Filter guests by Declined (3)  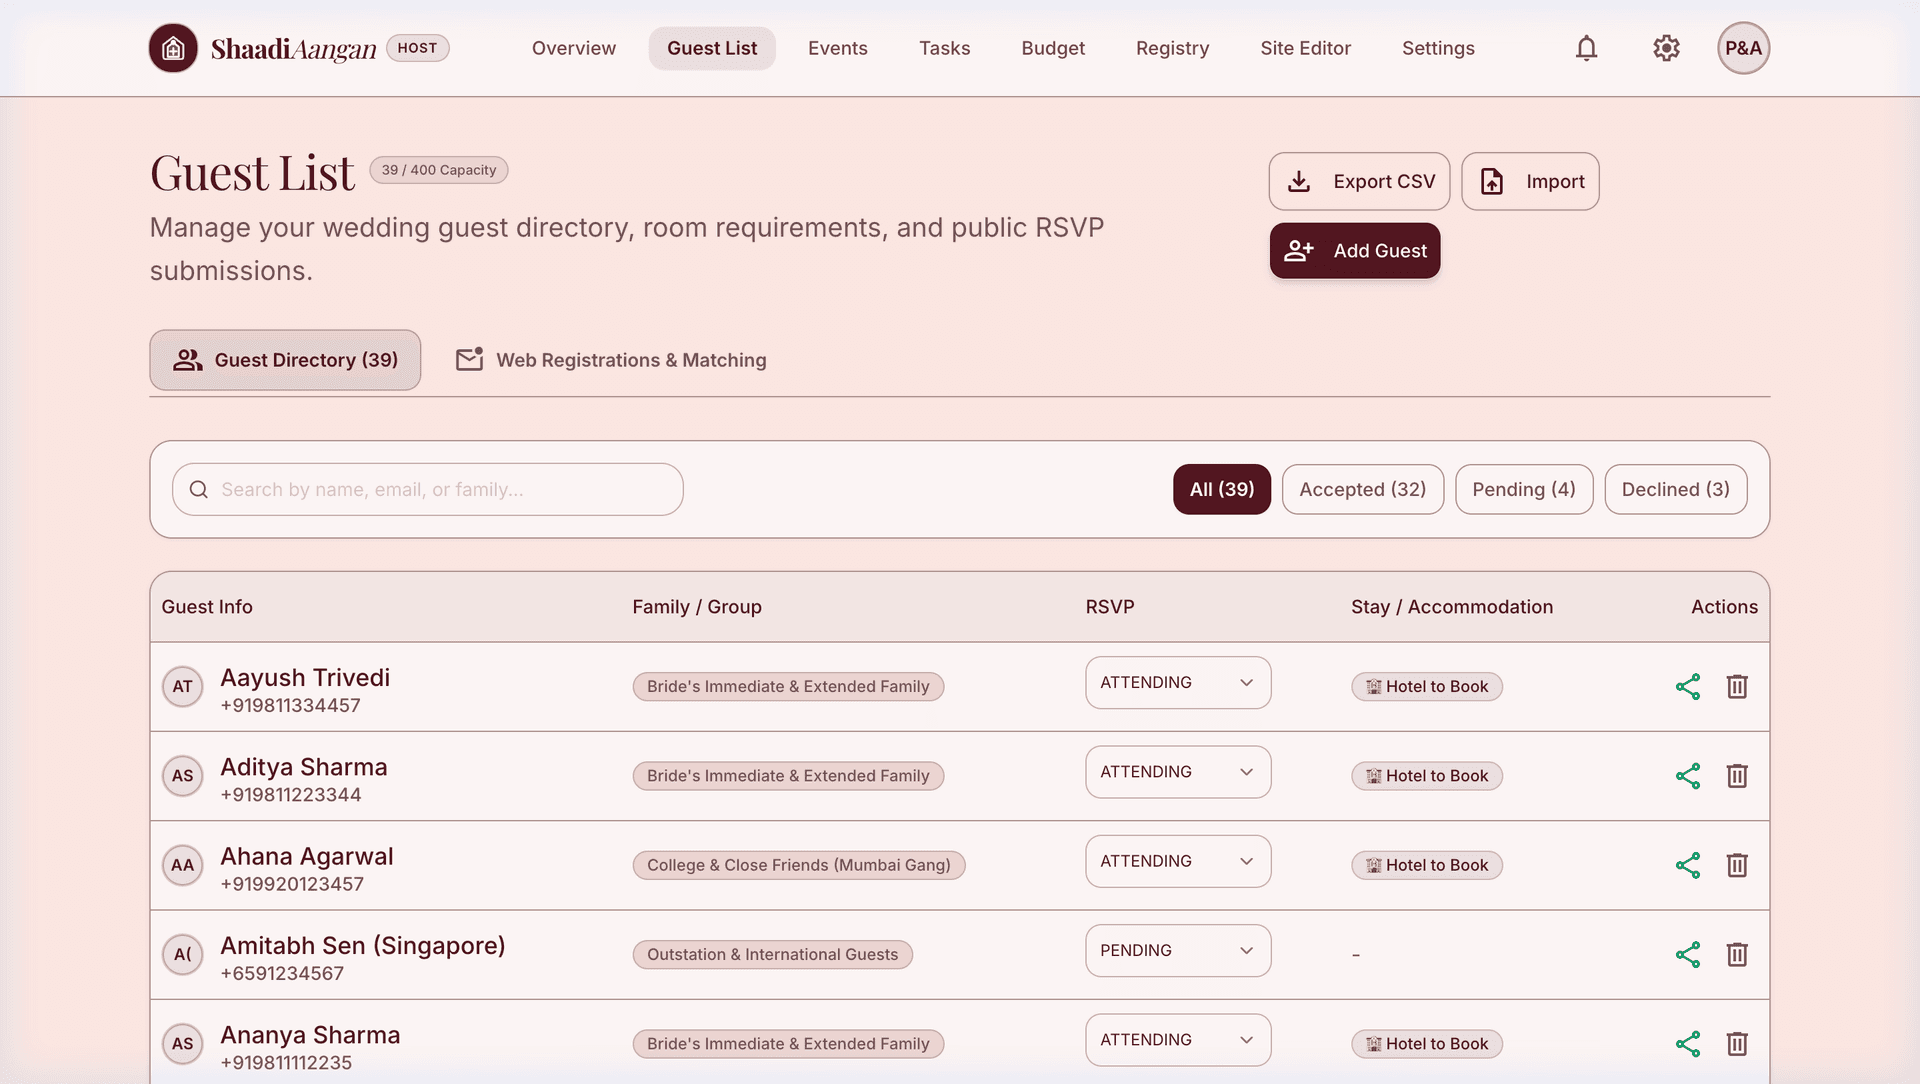[x=1676, y=489]
